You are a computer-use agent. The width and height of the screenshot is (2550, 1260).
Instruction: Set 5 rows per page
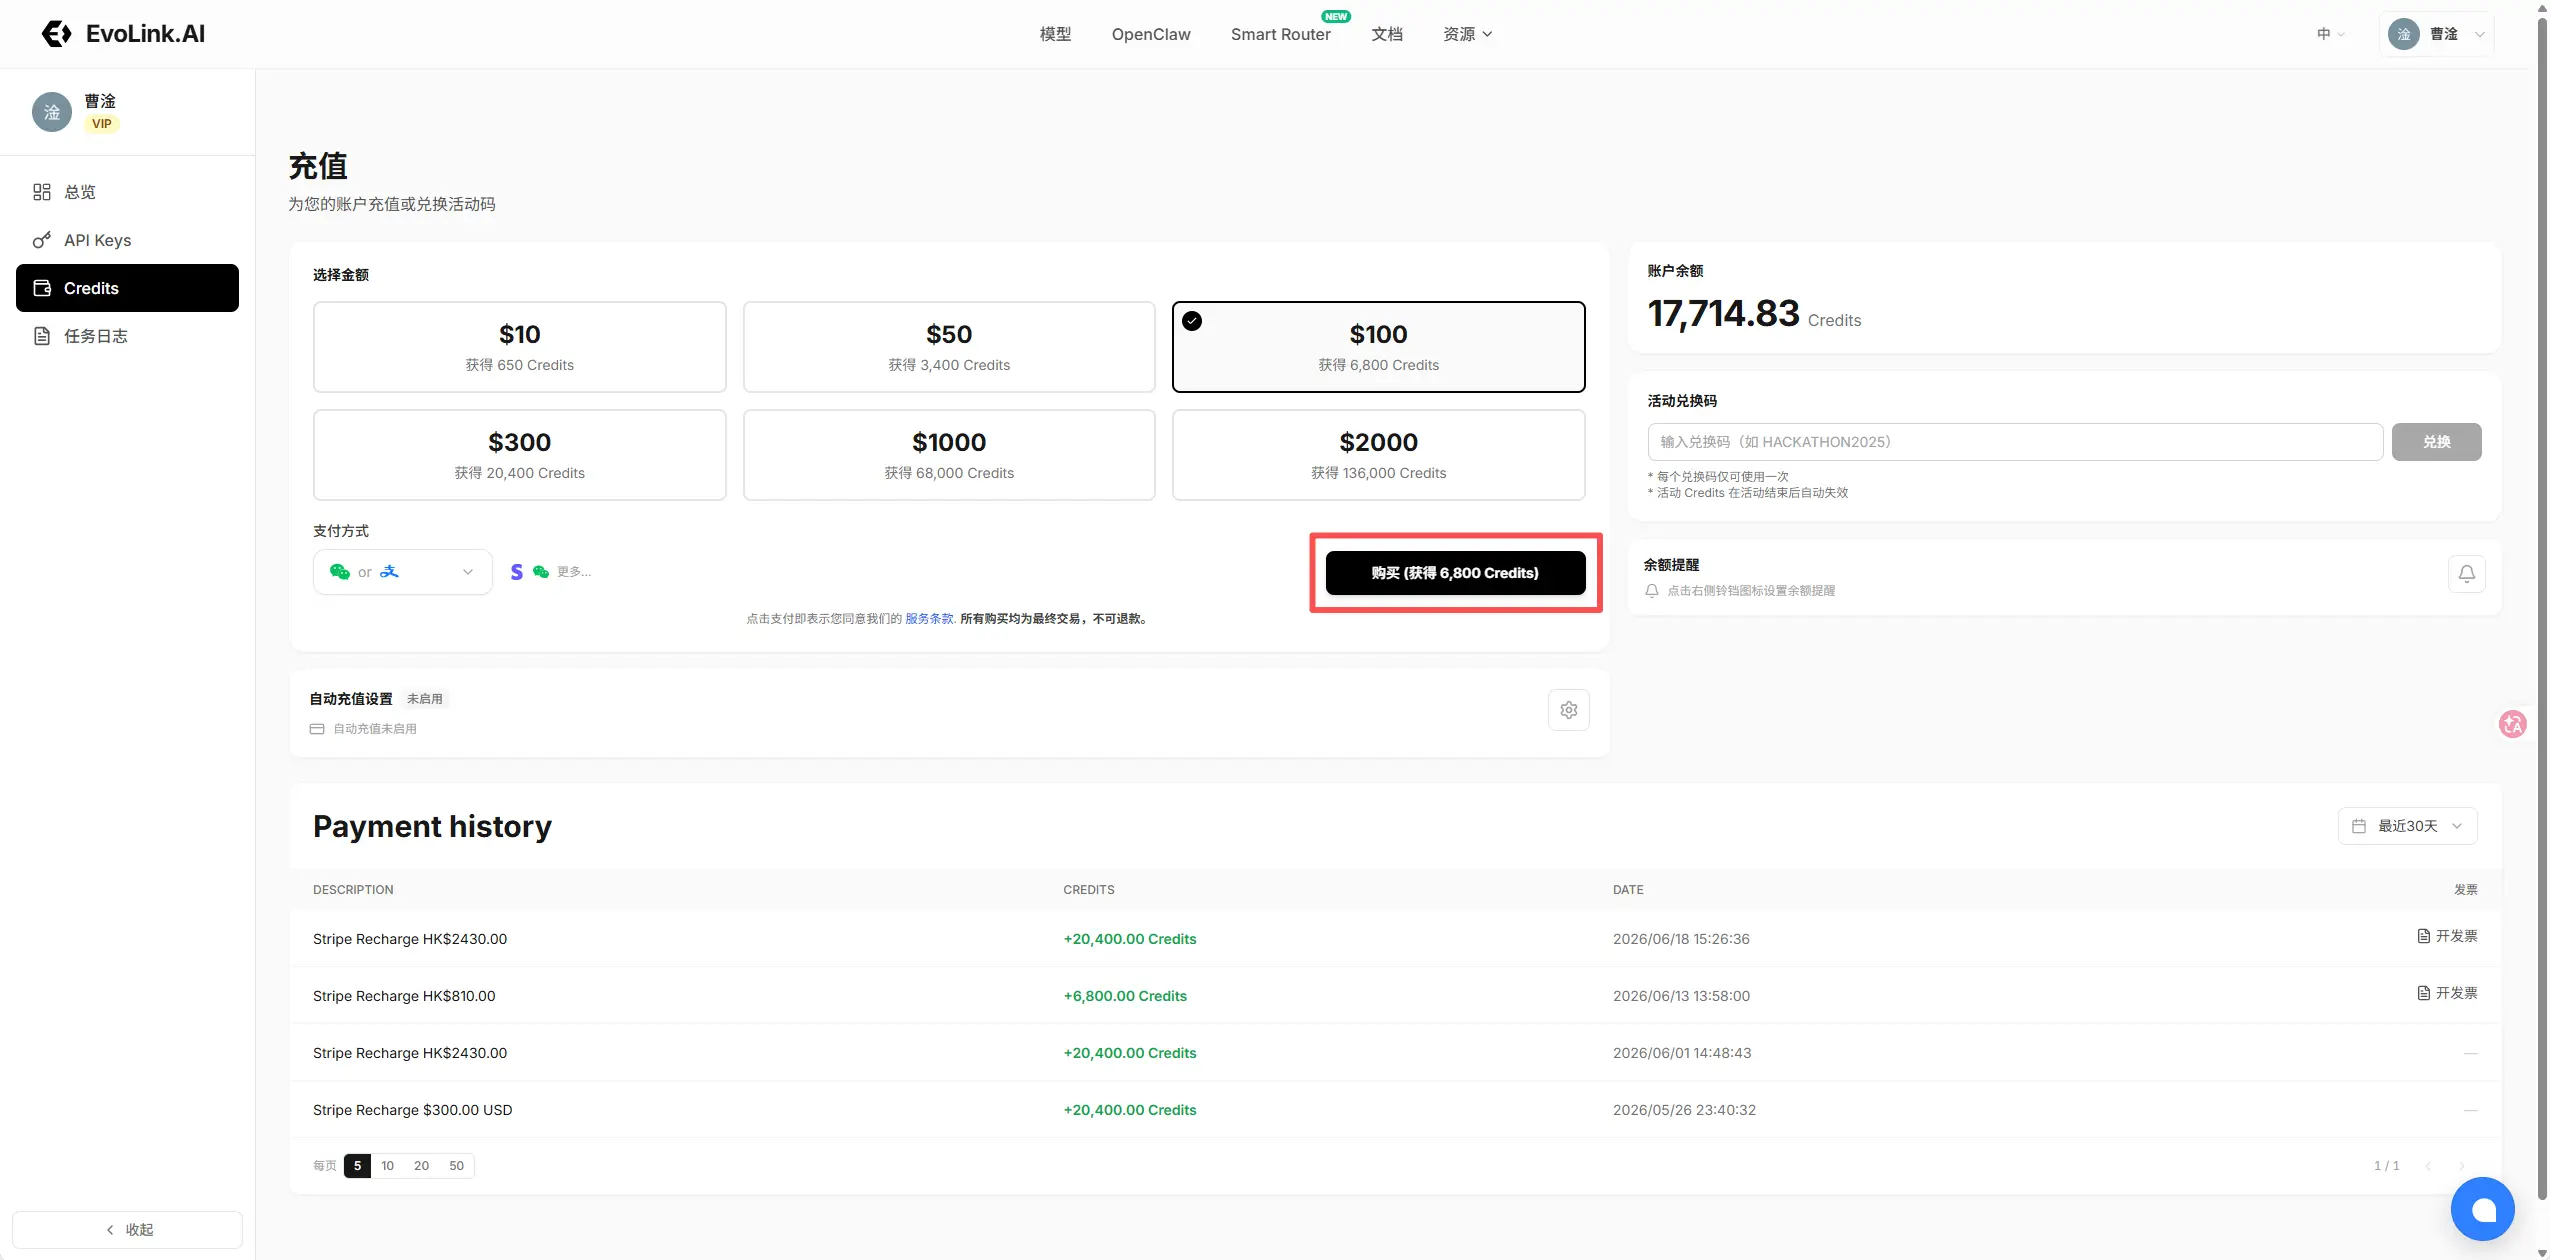(357, 1166)
